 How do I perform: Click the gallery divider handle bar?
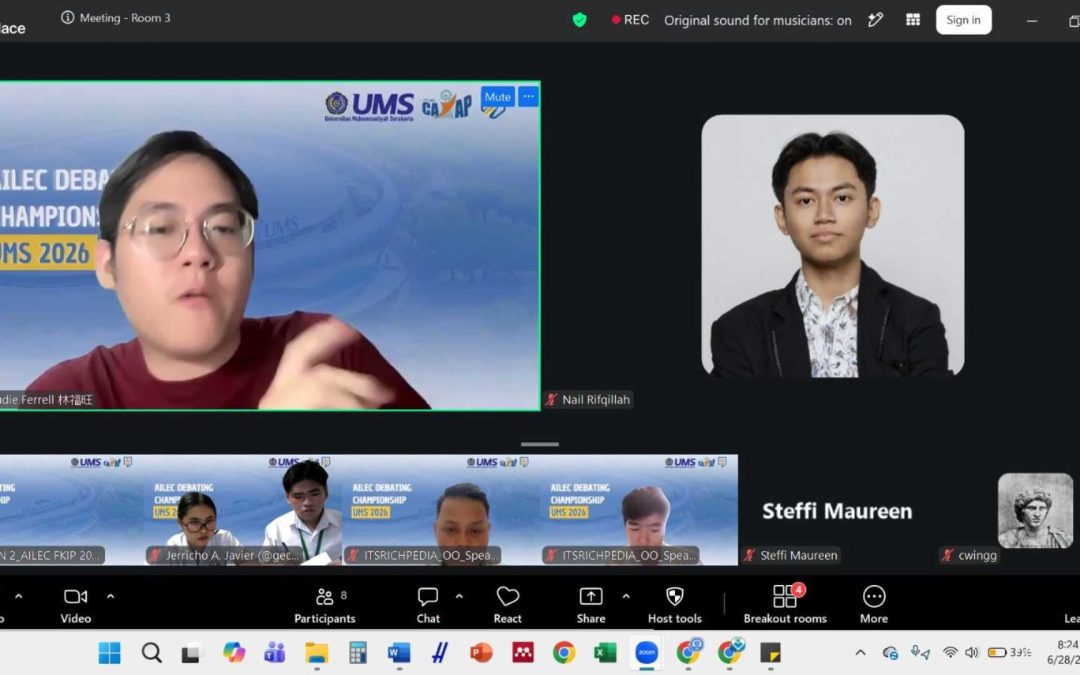(x=540, y=444)
